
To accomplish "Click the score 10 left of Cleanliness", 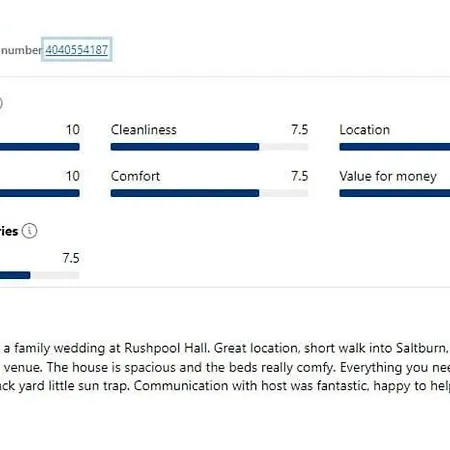I will [73, 130].
